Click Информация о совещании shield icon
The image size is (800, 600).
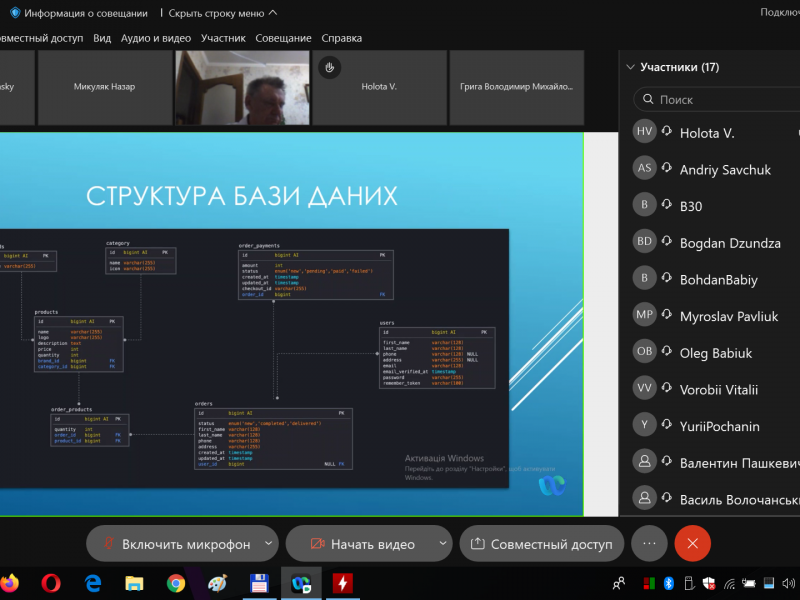point(14,13)
